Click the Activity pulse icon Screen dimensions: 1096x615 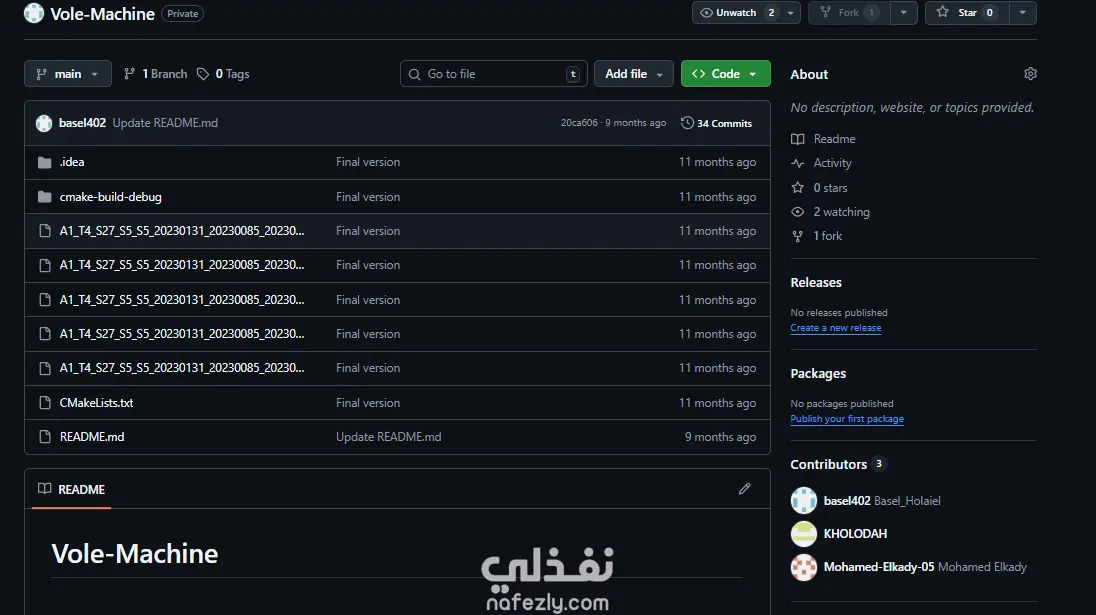798,163
